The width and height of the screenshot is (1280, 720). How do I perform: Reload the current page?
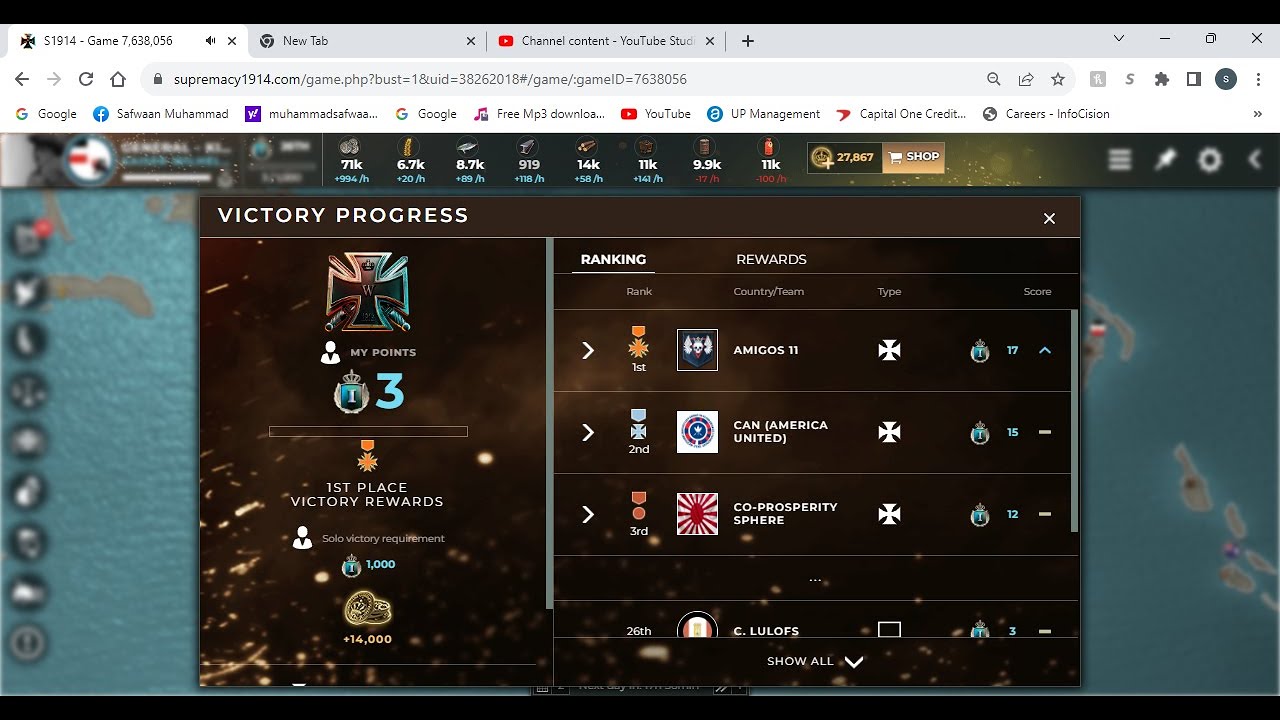pyautogui.click(x=86, y=79)
